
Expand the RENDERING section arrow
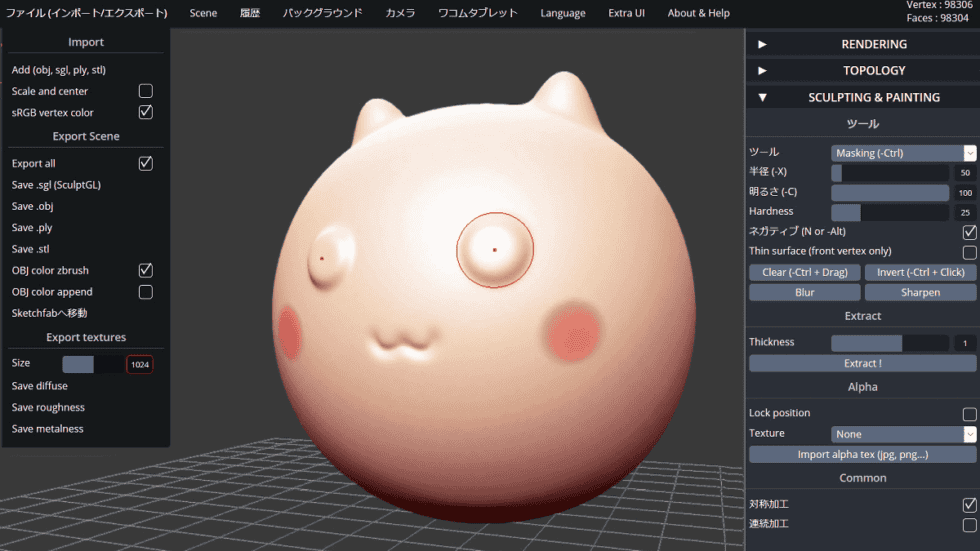(x=762, y=44)
